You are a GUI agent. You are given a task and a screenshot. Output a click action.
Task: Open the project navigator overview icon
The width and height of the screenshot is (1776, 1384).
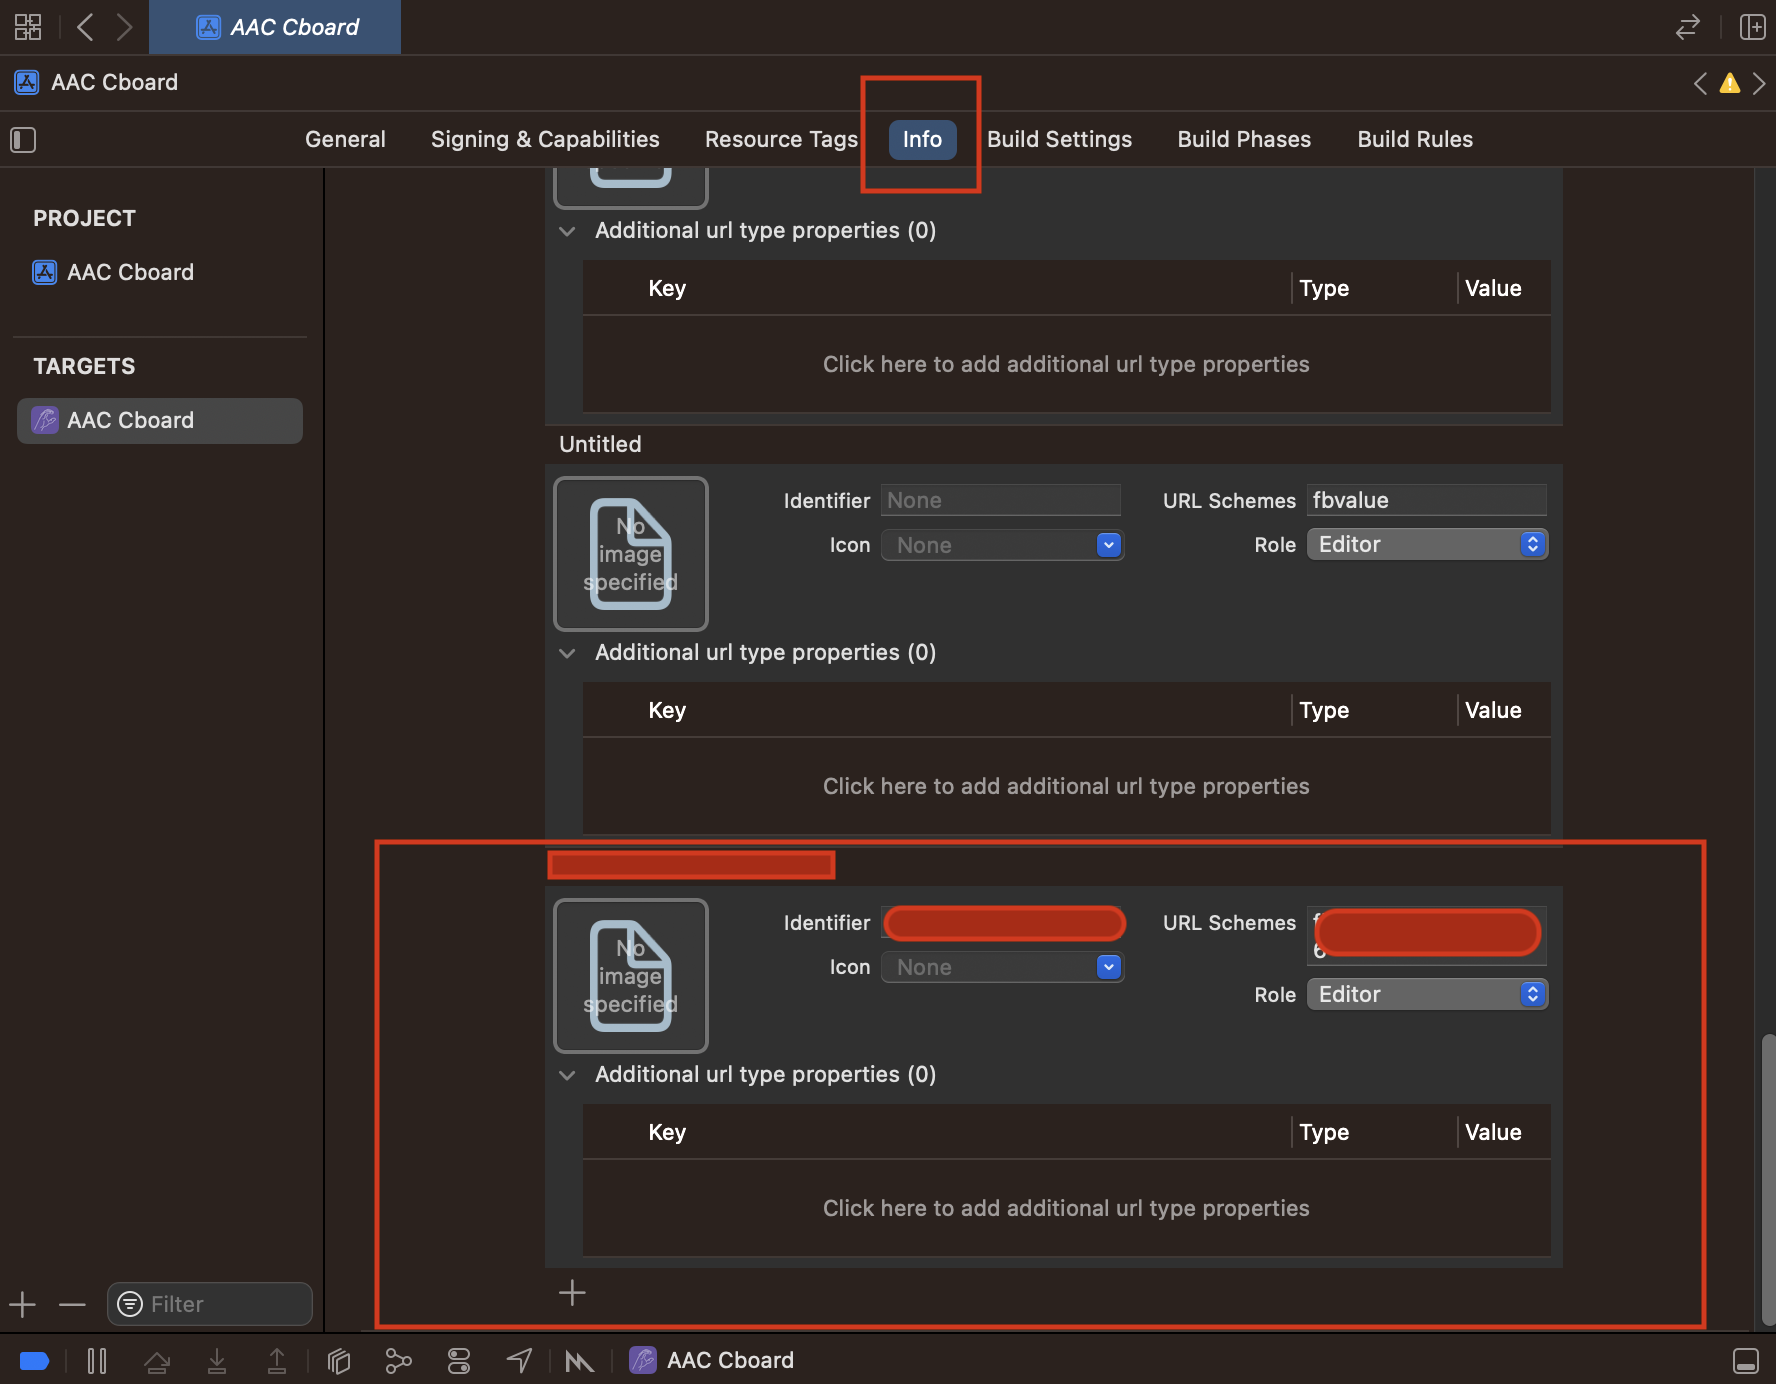[x=27, y=27]
